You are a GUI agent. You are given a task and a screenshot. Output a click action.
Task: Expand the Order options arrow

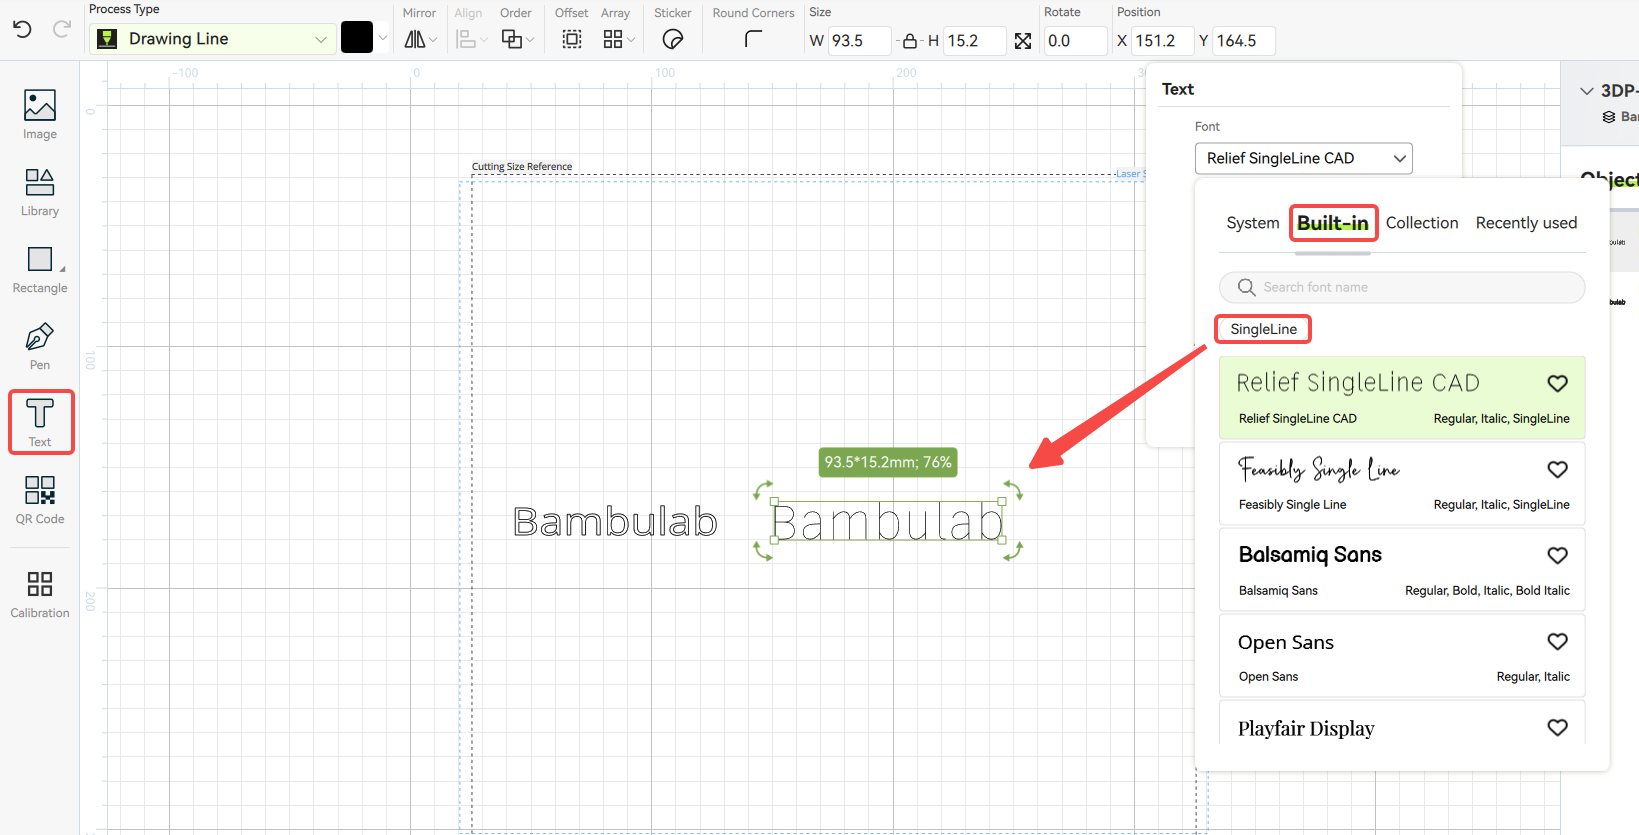tap(530, 40)
